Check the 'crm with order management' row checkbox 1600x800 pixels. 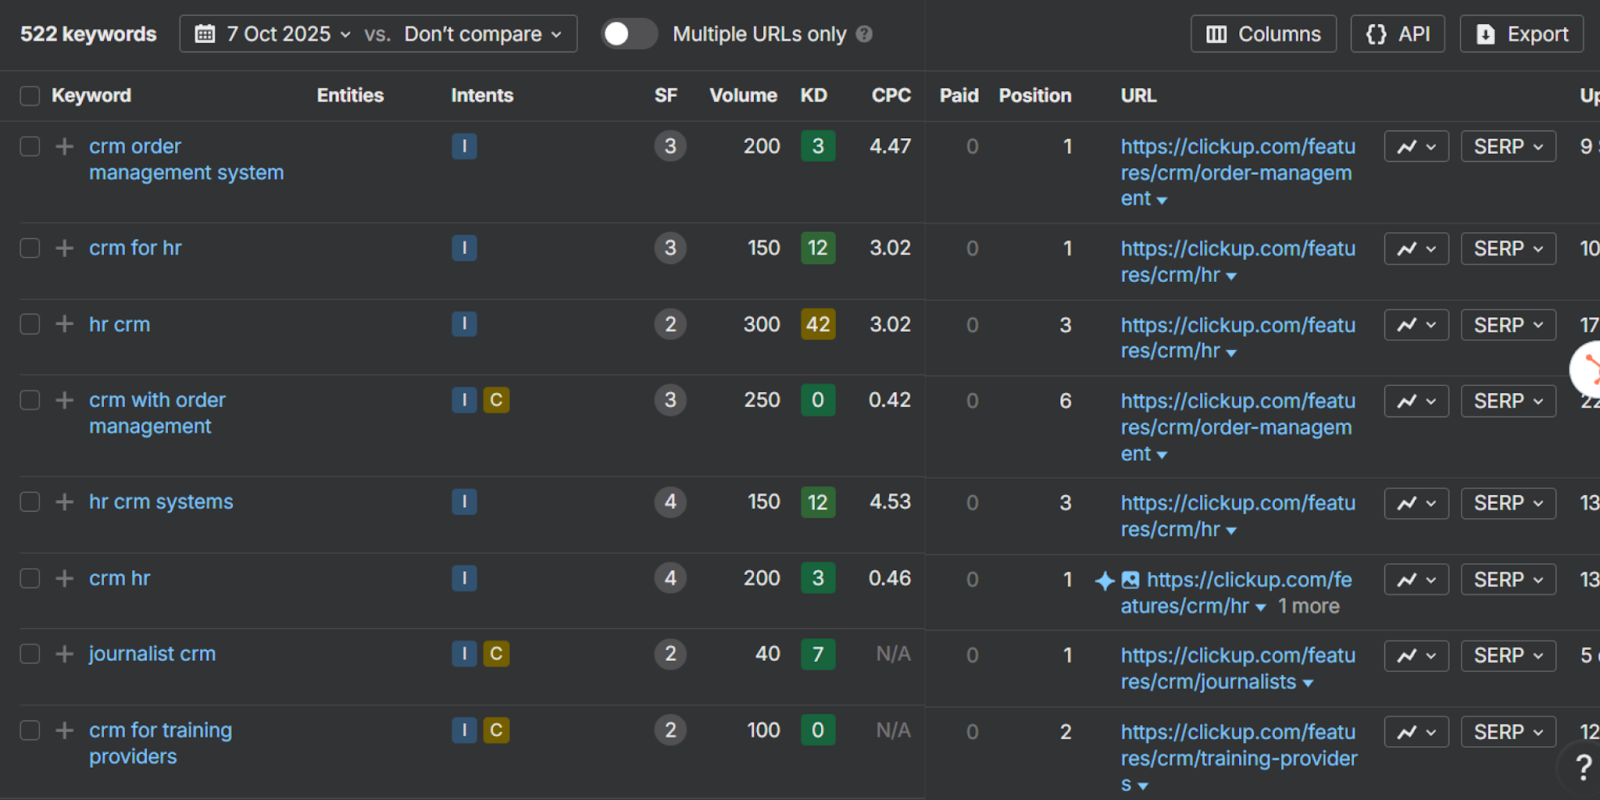[x=30, y=400]
